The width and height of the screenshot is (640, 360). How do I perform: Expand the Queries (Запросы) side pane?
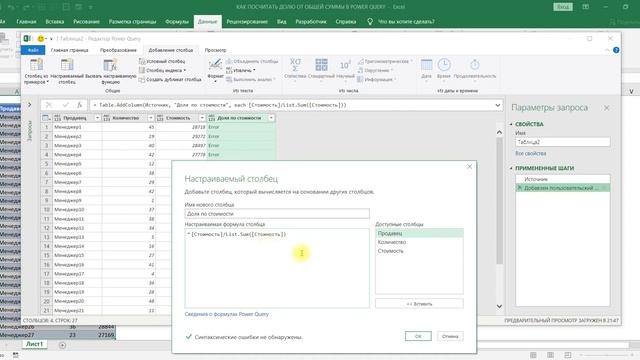click(29, 105)
